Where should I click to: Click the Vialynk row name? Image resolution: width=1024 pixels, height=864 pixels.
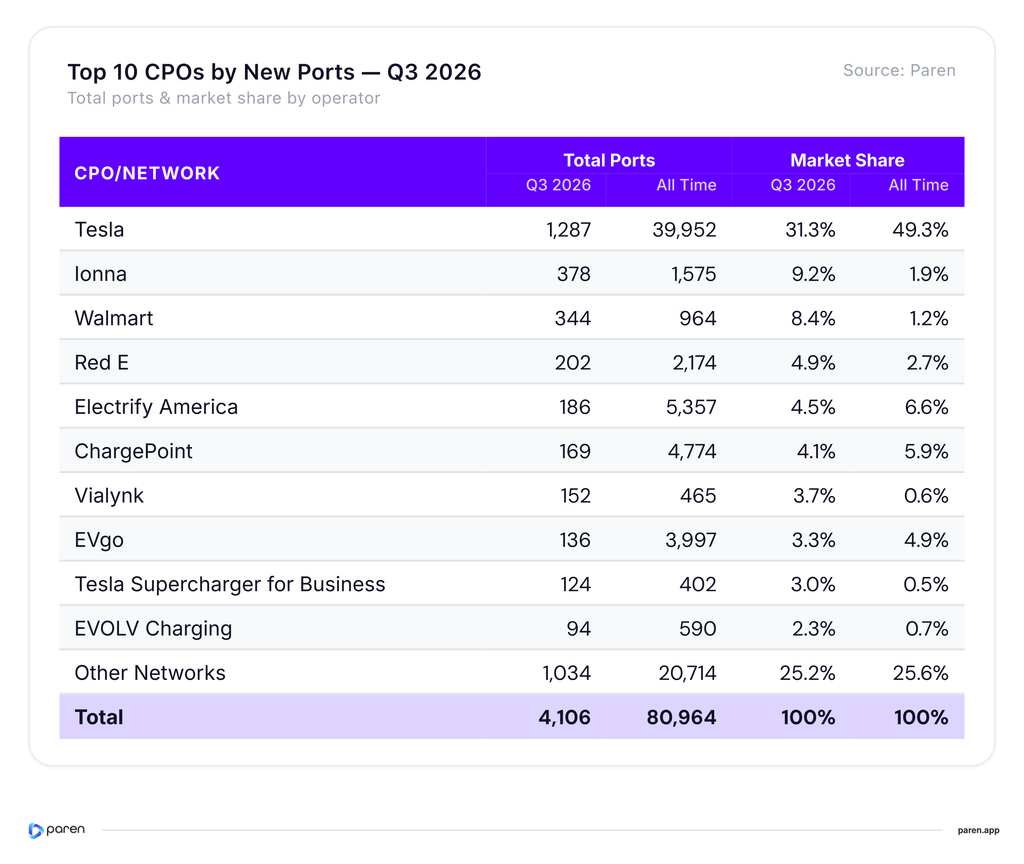coord(109,496)
